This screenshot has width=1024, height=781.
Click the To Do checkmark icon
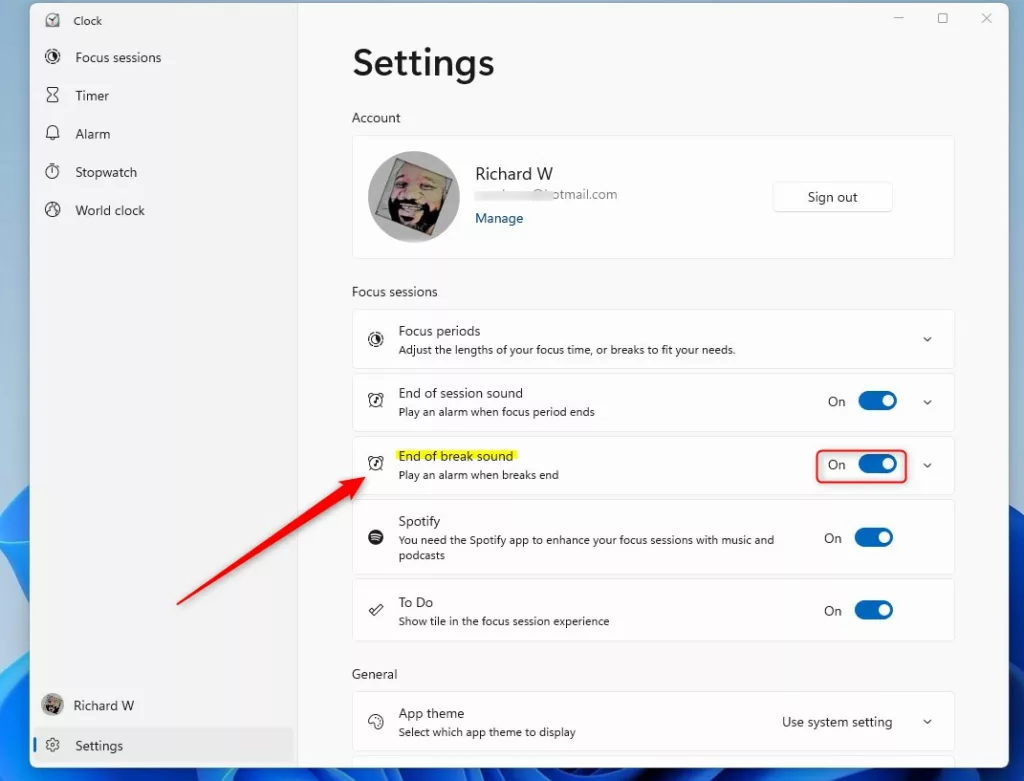pyautogui.click(x=376, y=610)
